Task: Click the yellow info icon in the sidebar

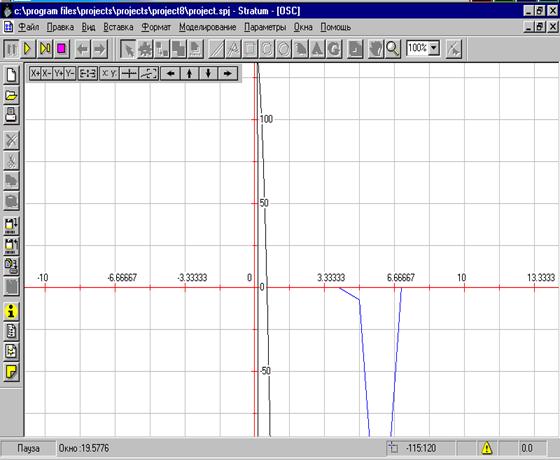Action: point(11,311)
